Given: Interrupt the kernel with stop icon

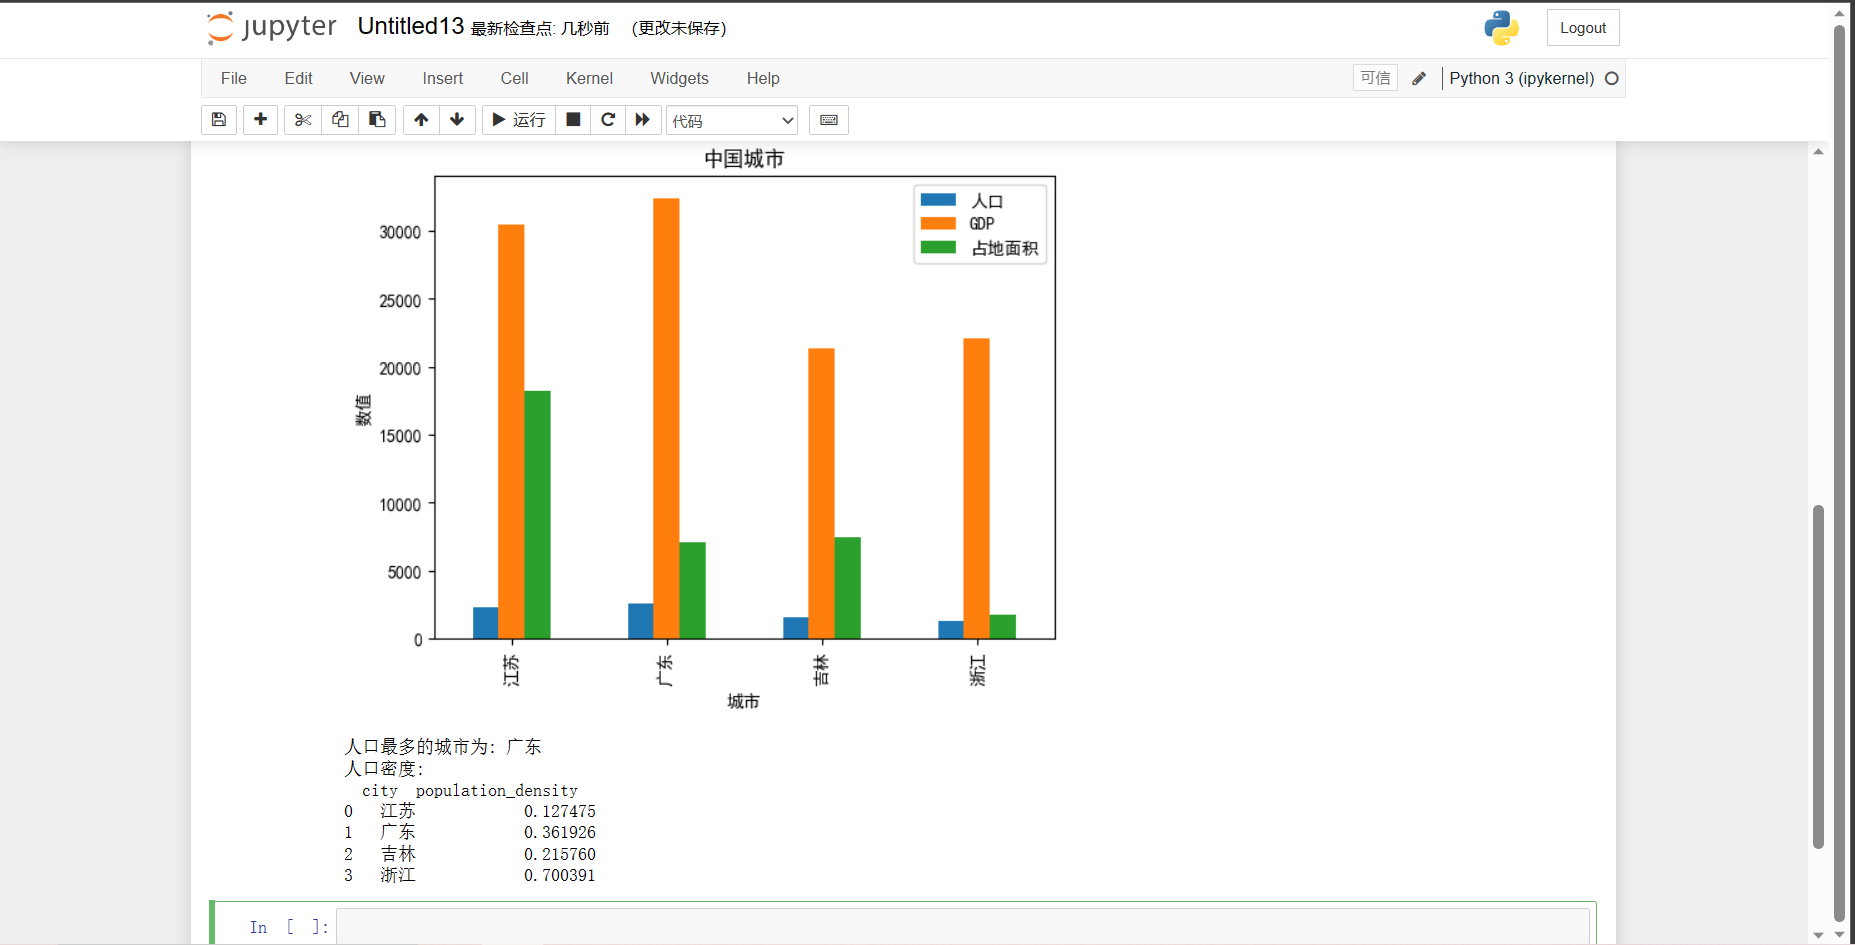Looking at the screenshot, I should click(573, 120).
